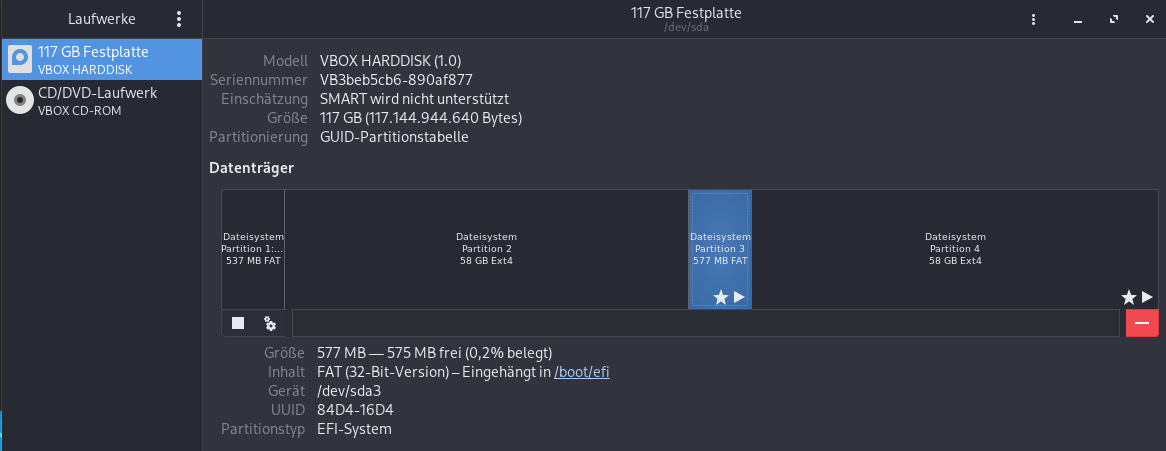Click the hard disk icon in sidebar
The height and width of the screenshot is (451, 1166).
coord(20,60)
